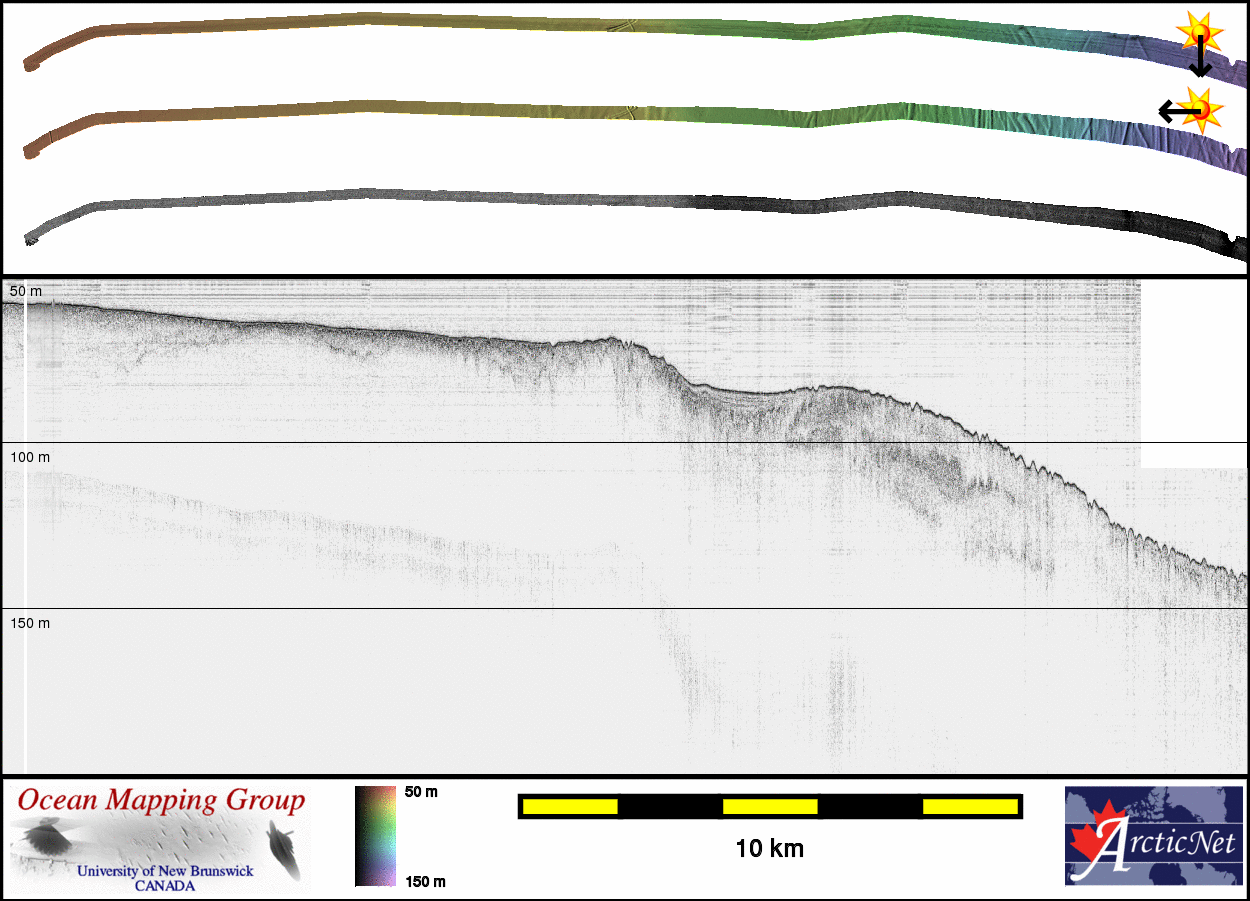Screen dimensions: 1250x901
Task: Select the 50 m label beside color scale
Action: point(421,792)
